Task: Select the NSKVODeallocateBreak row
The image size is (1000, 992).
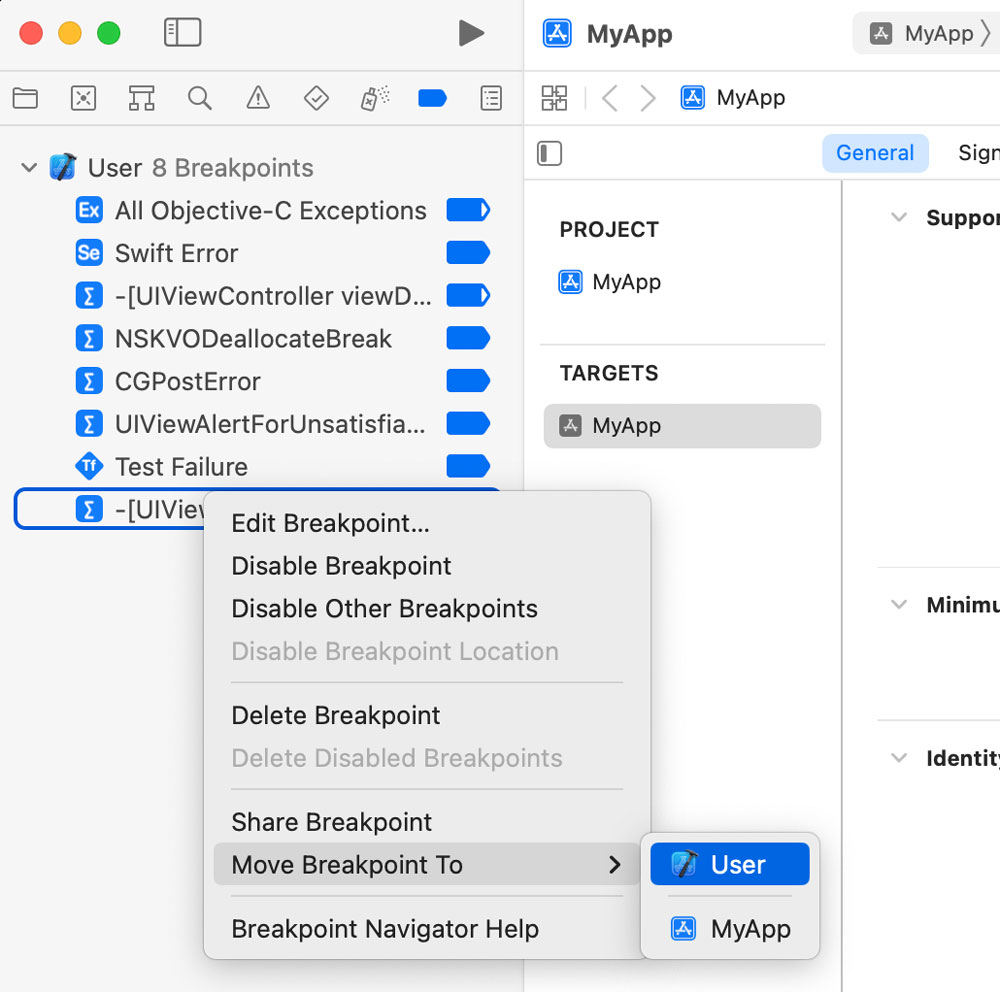Action: coord(256,339)
